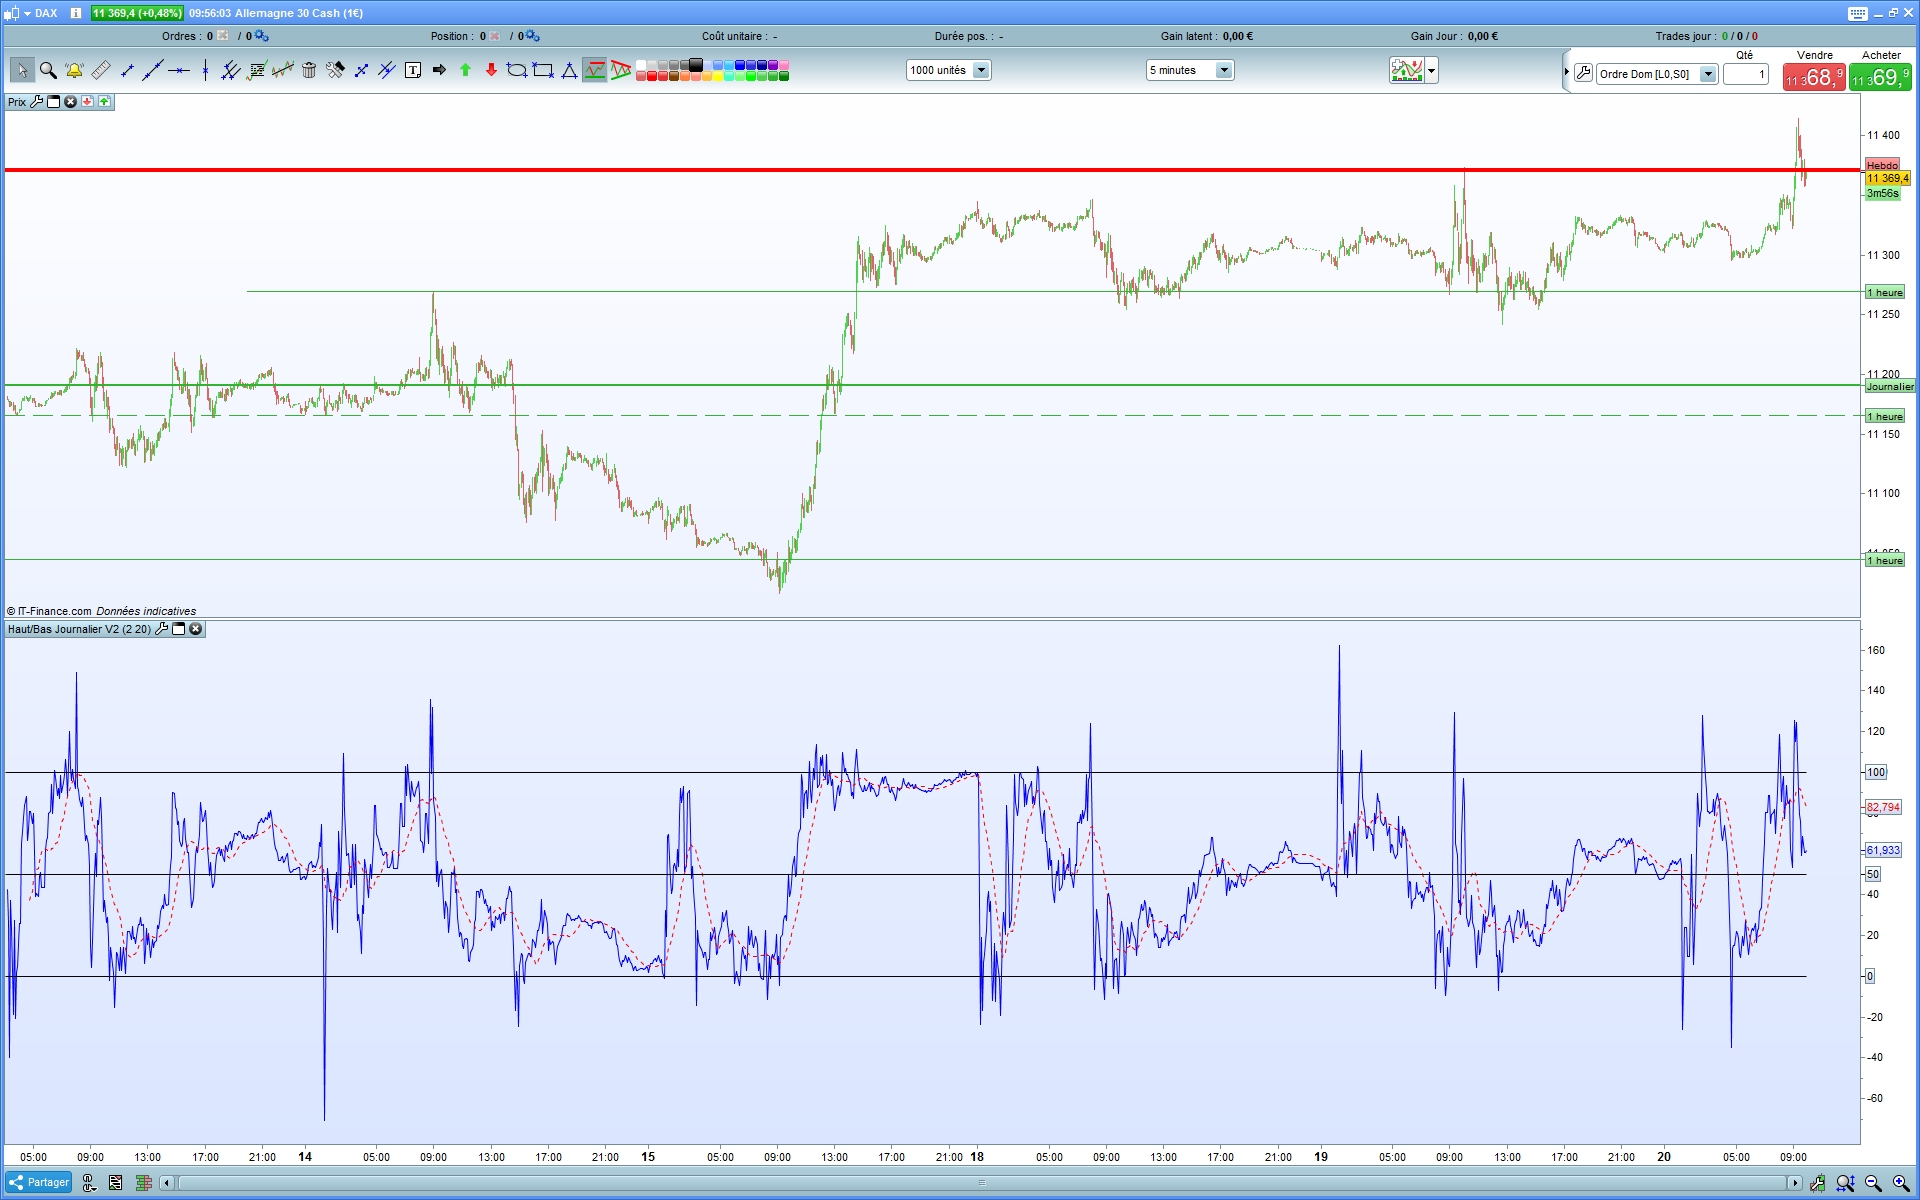Image resolution: width=1920 pixels, height=1200 pixels.
Task: Select the magnifier zoom tool
Action: 48,70
